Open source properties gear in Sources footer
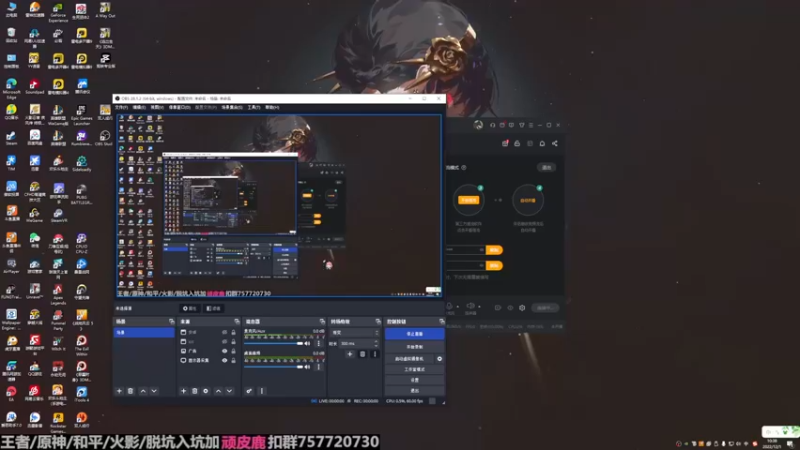The height and width of the screenshot is (450, 800). (206, 391)
